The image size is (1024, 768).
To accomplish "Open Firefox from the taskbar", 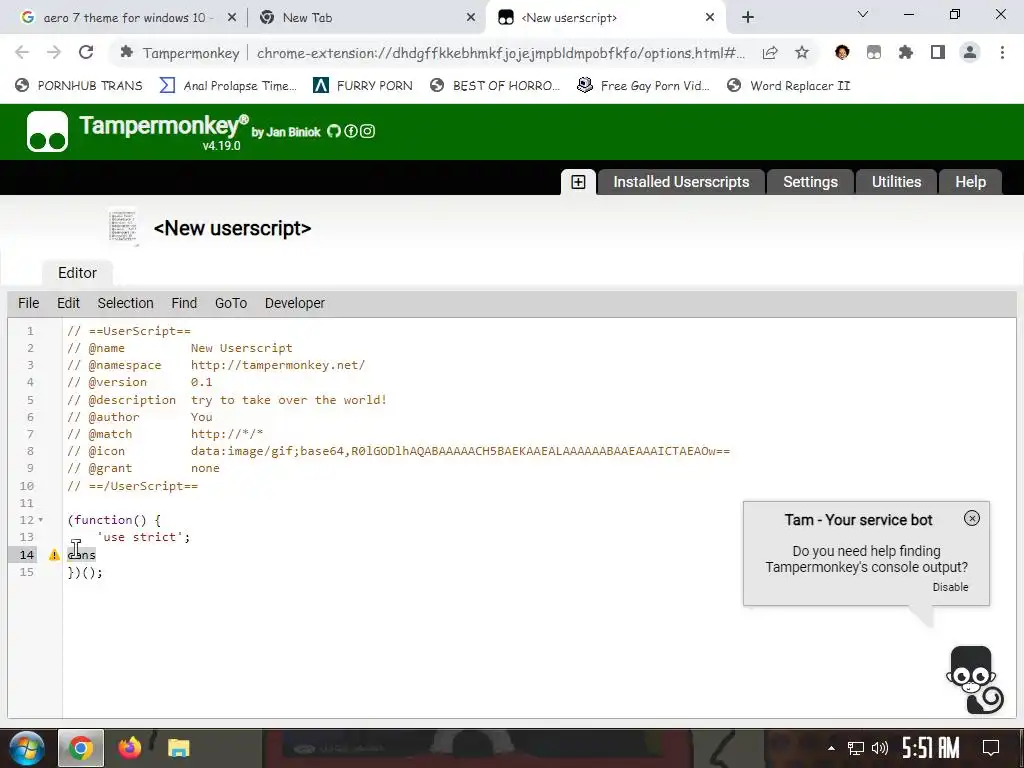I will point(130,748).
